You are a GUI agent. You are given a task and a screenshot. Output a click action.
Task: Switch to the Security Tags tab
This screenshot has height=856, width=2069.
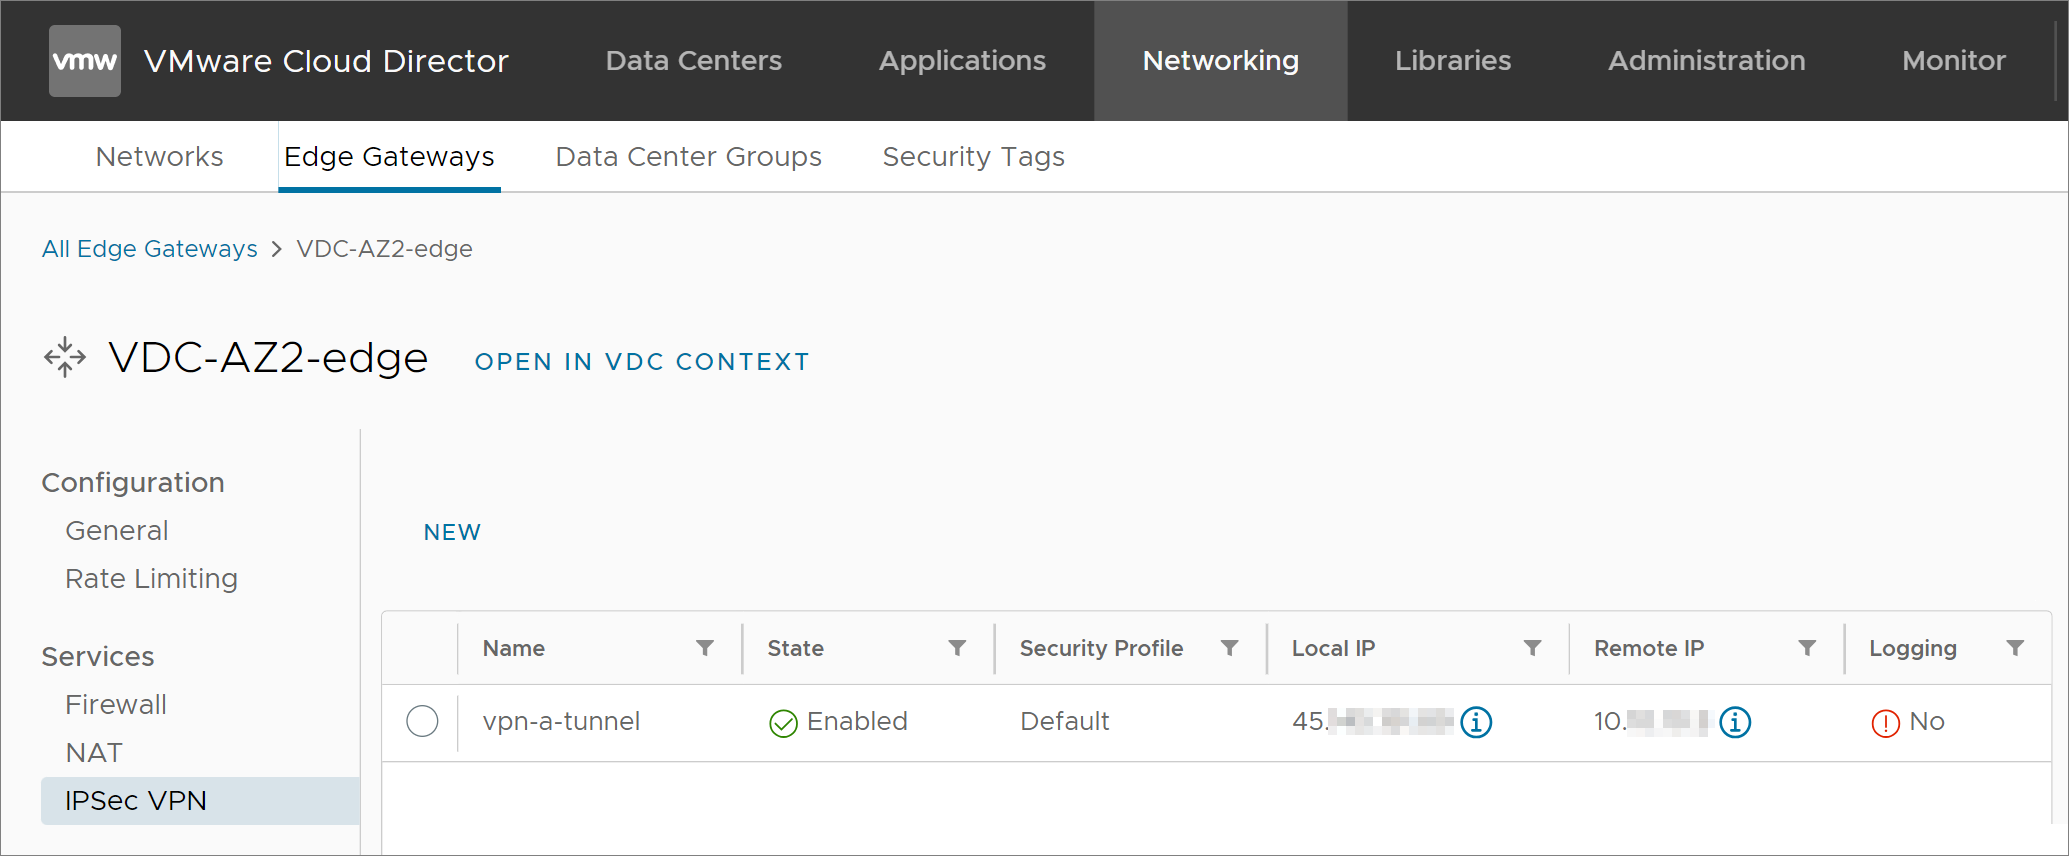(x=973, y=157)
